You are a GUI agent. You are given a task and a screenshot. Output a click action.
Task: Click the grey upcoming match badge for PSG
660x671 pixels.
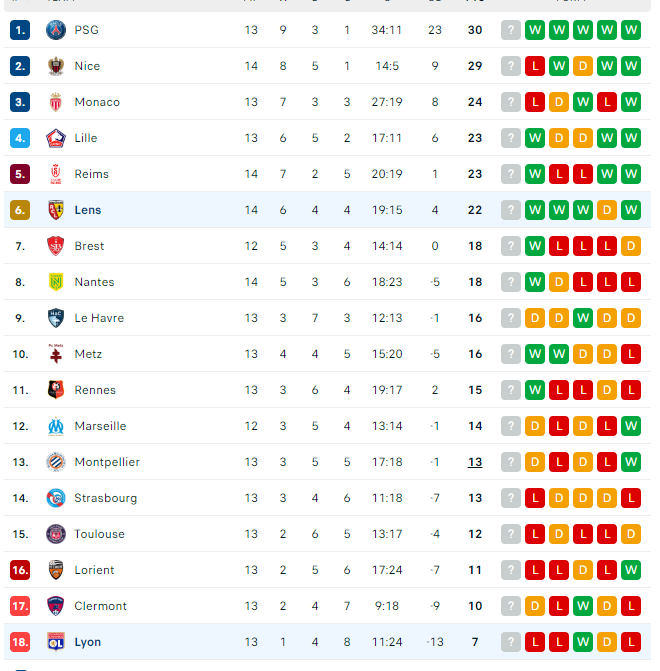pos(511,30)
